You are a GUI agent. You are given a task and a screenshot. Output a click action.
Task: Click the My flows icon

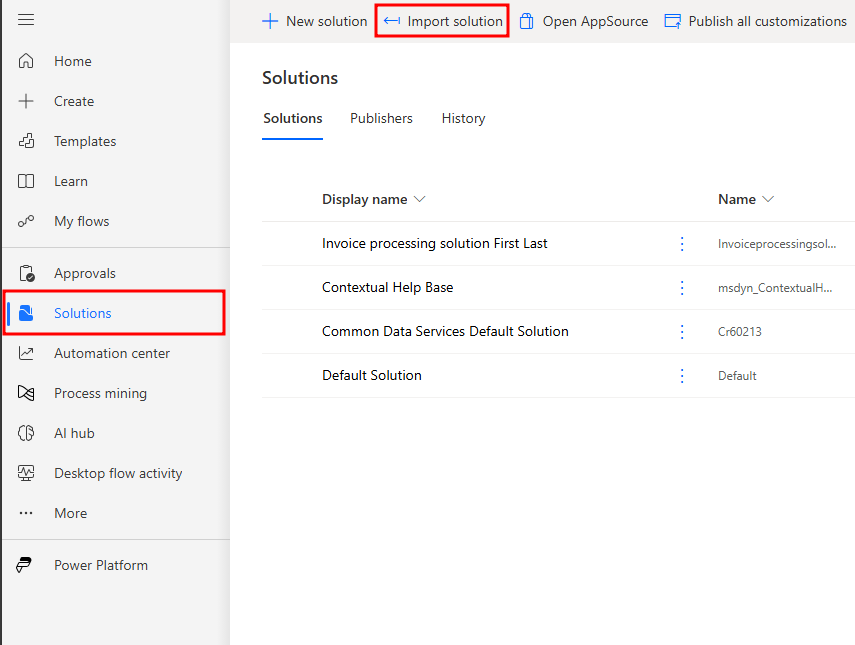tap(26, 221)
